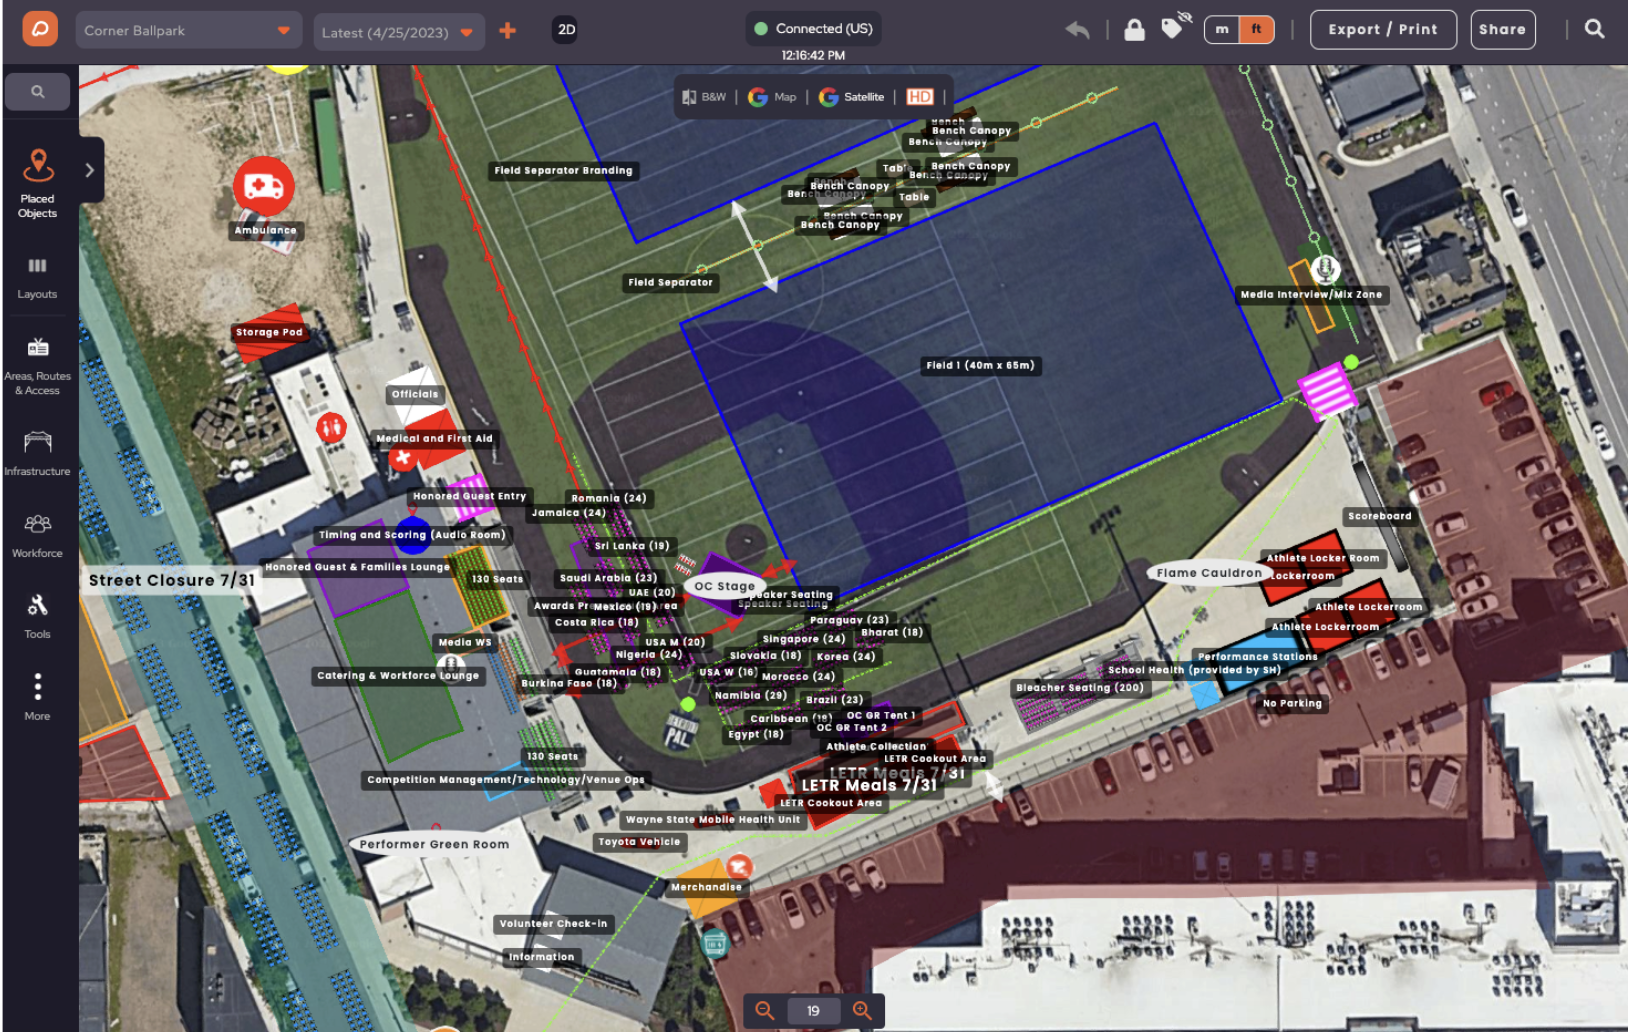Viewport: 1628px width, 1032px height.
Task: Enable HD imagery mode
Action: [x=920, y=96]
